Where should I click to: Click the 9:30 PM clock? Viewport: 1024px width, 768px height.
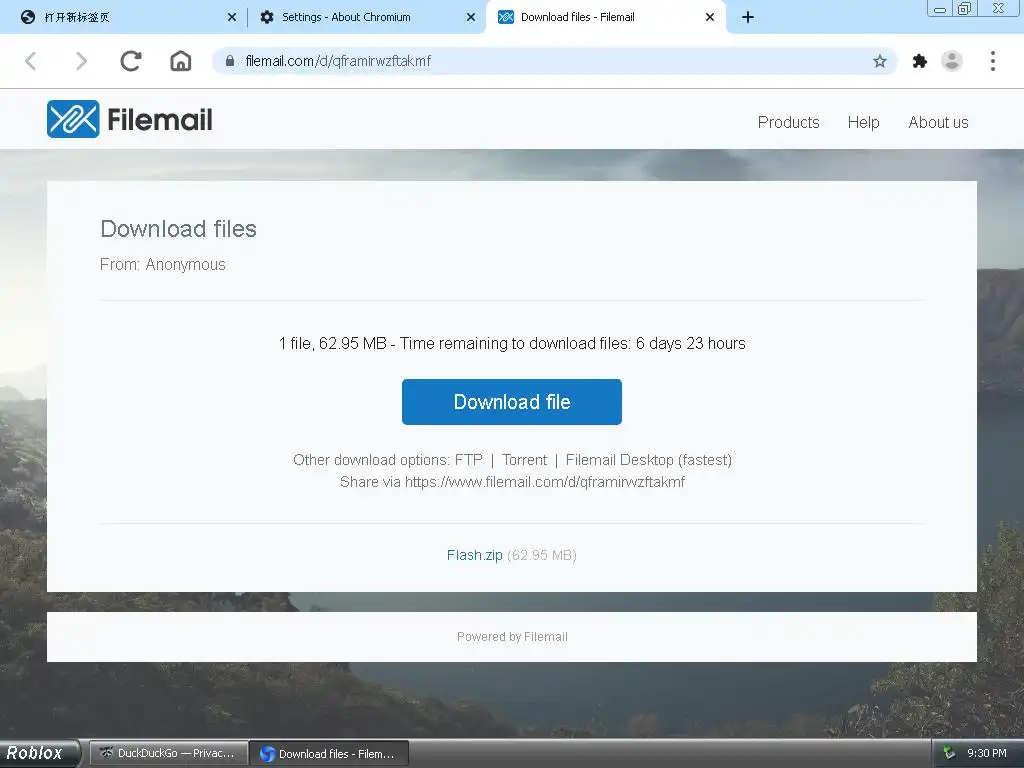tap(987, 753)
